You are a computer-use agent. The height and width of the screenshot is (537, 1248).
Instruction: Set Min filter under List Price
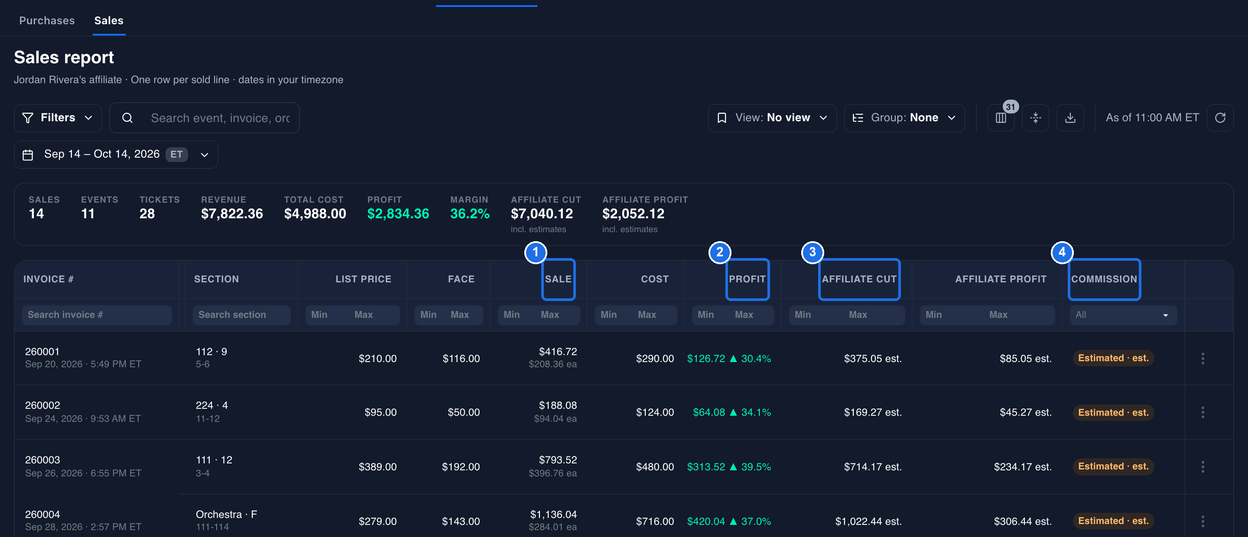(x=327, y=315)
